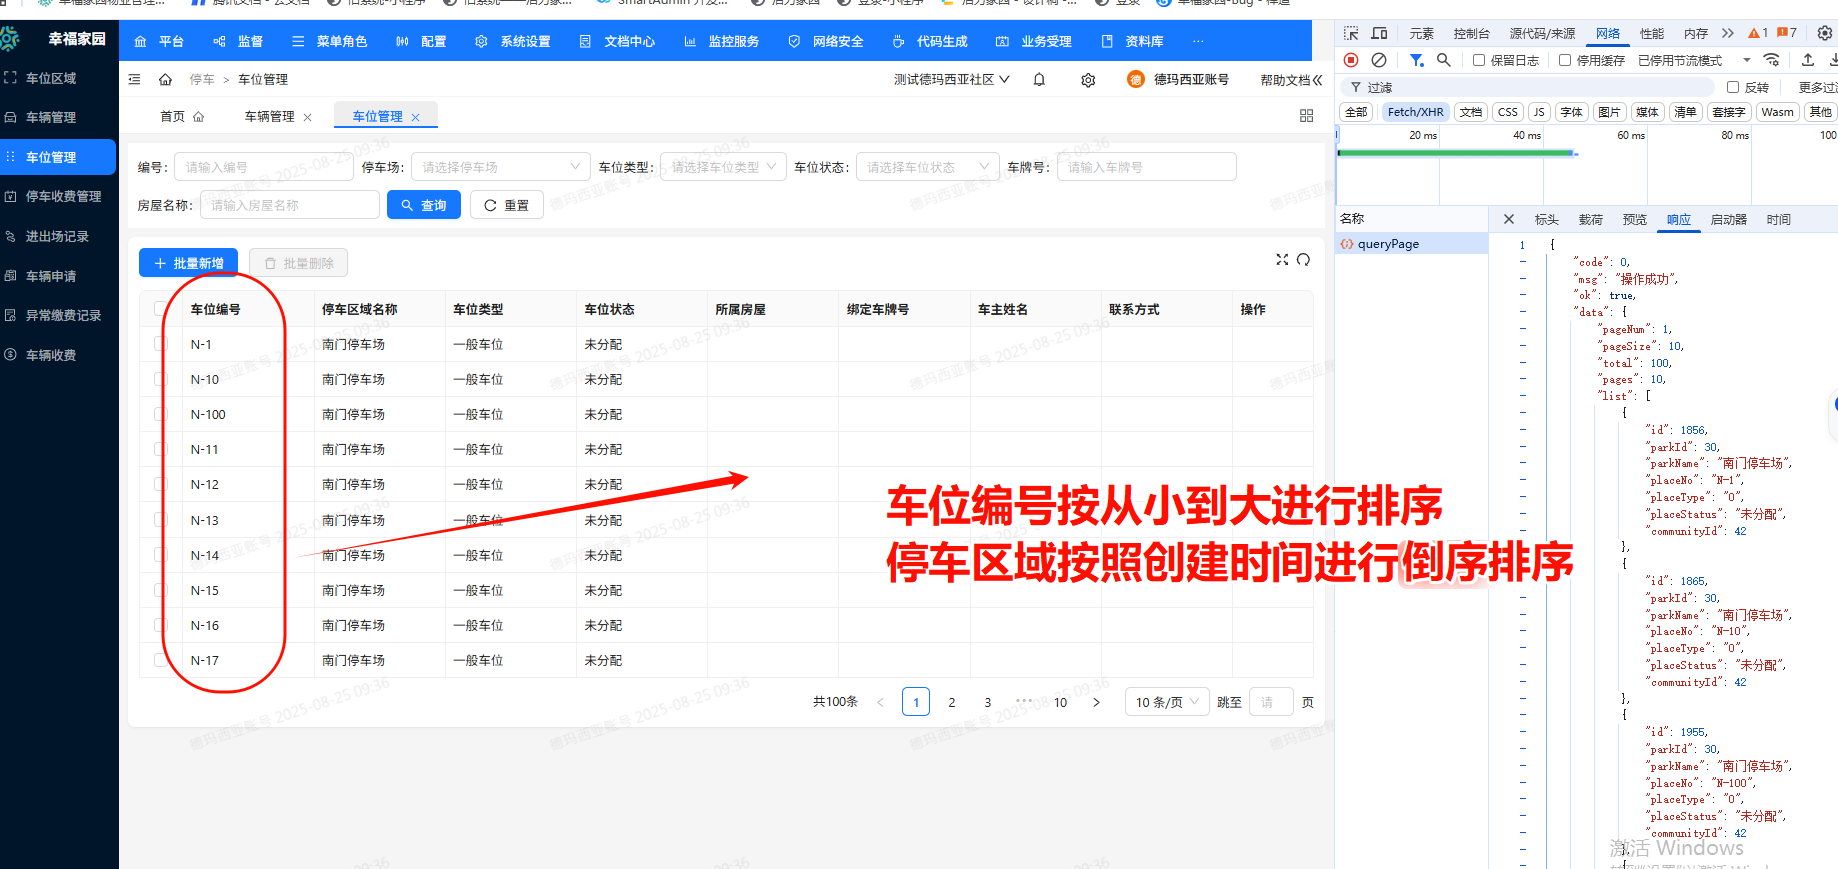1838x869 pixels.
Task: Toggle the device toolbar icon in DevTools
Action: [1379, 33]
